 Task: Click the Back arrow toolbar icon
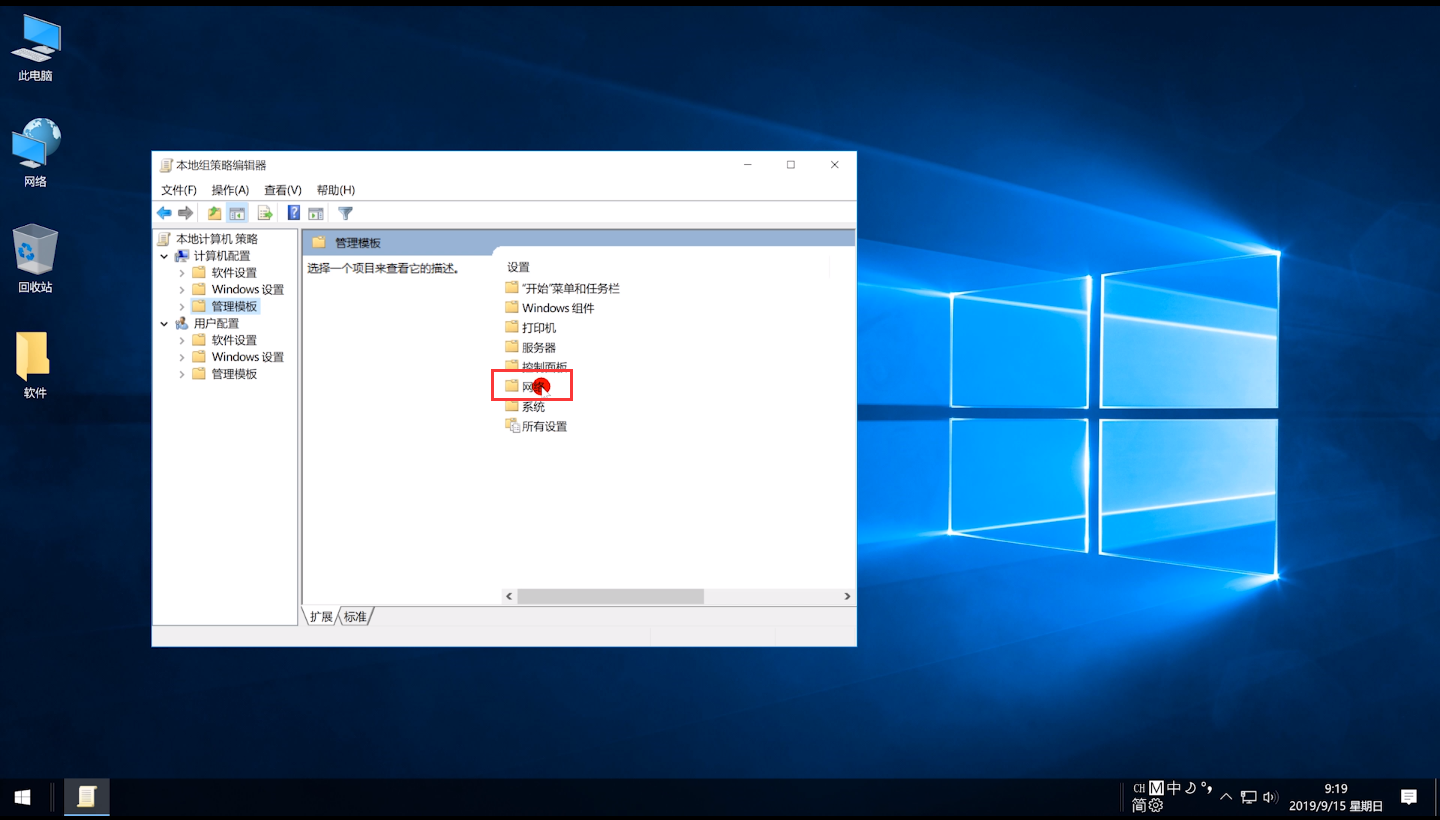tap(164, 213)
